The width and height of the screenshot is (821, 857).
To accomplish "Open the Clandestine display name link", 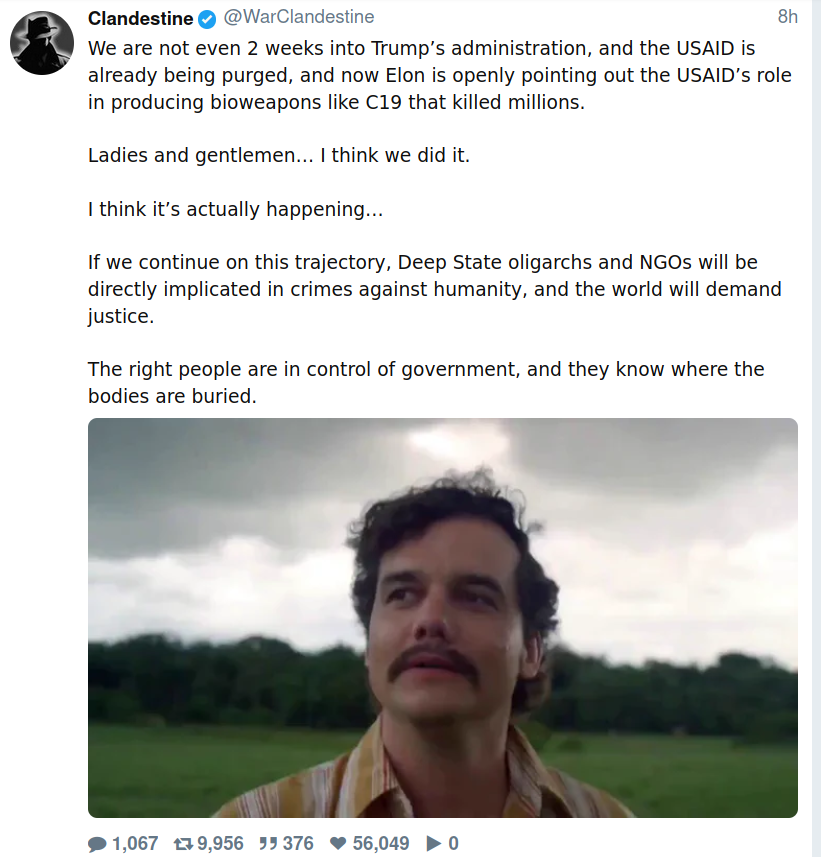I will [140, 18].
